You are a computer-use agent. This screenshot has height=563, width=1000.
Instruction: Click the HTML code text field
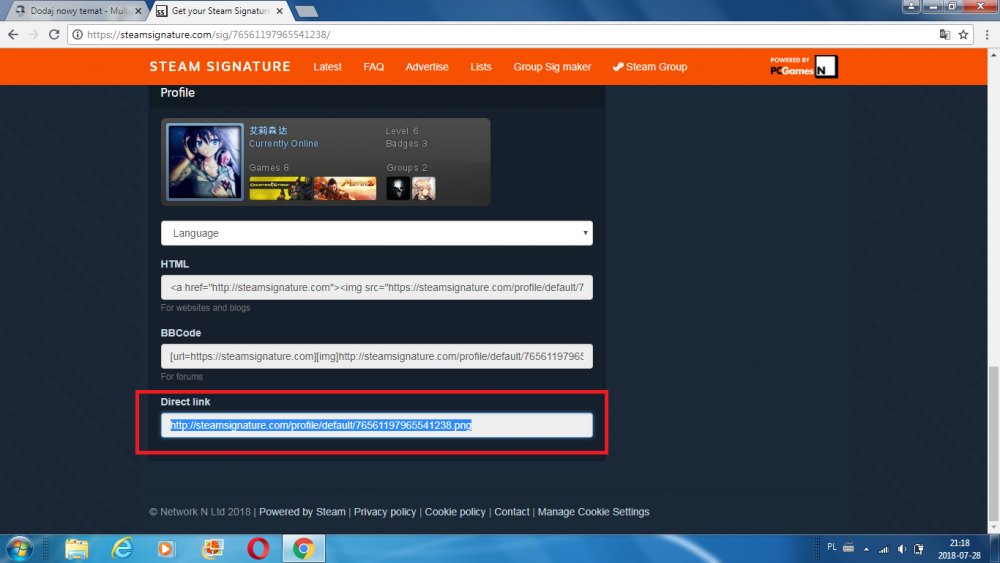point(376,288)
